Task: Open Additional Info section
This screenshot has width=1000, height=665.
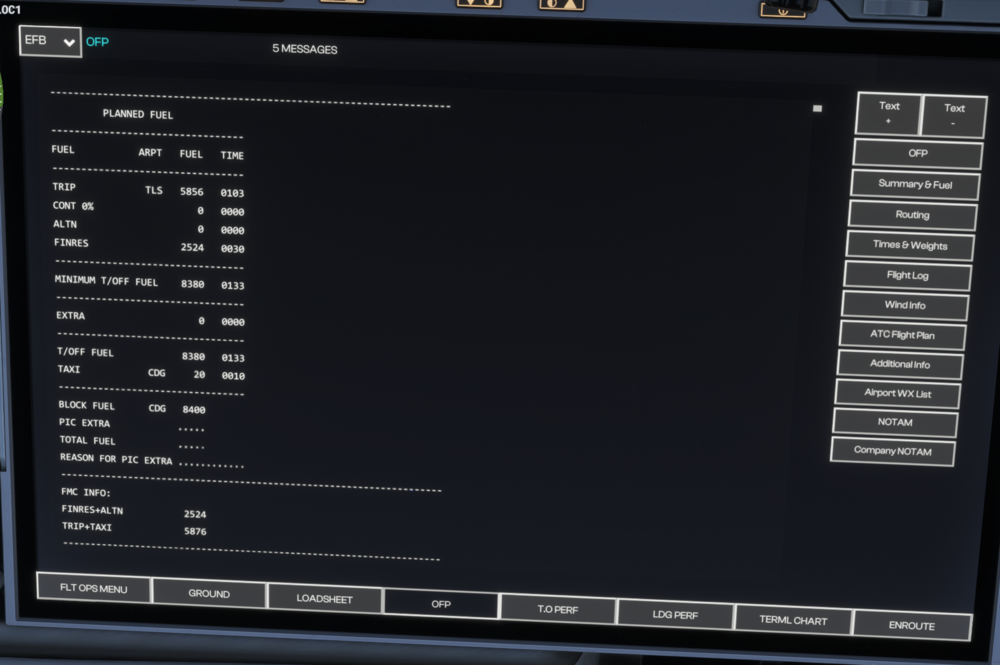Action: [x=899, y=364]
